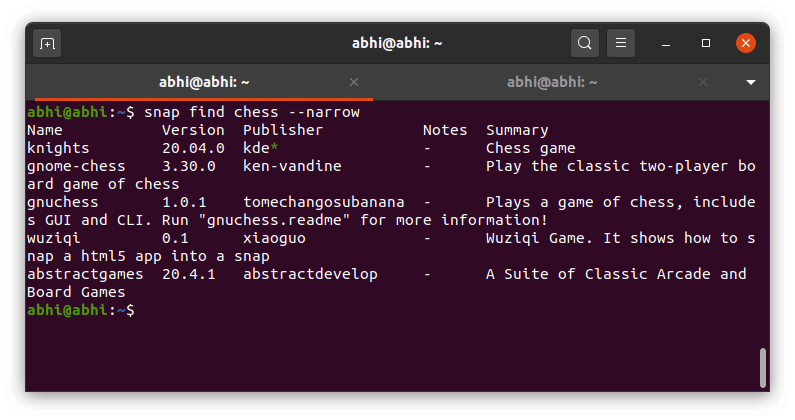
Task: Click the 'snap find chess --narrow' command
Action: pyautogui.click(x=252, y=112)
